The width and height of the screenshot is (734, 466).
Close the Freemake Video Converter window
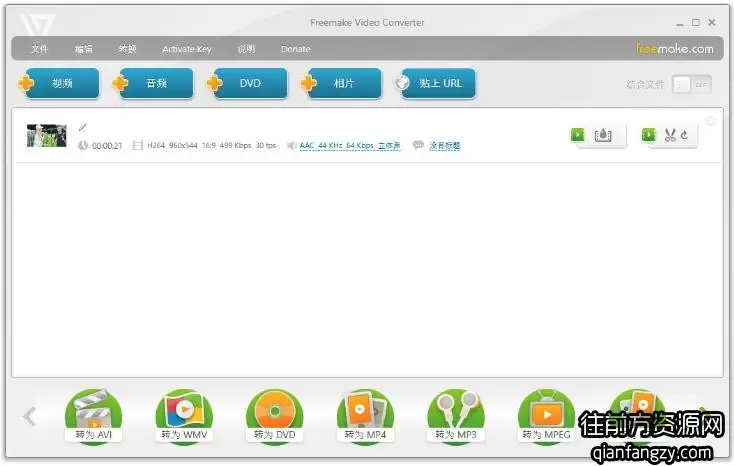tap(712, 22)
